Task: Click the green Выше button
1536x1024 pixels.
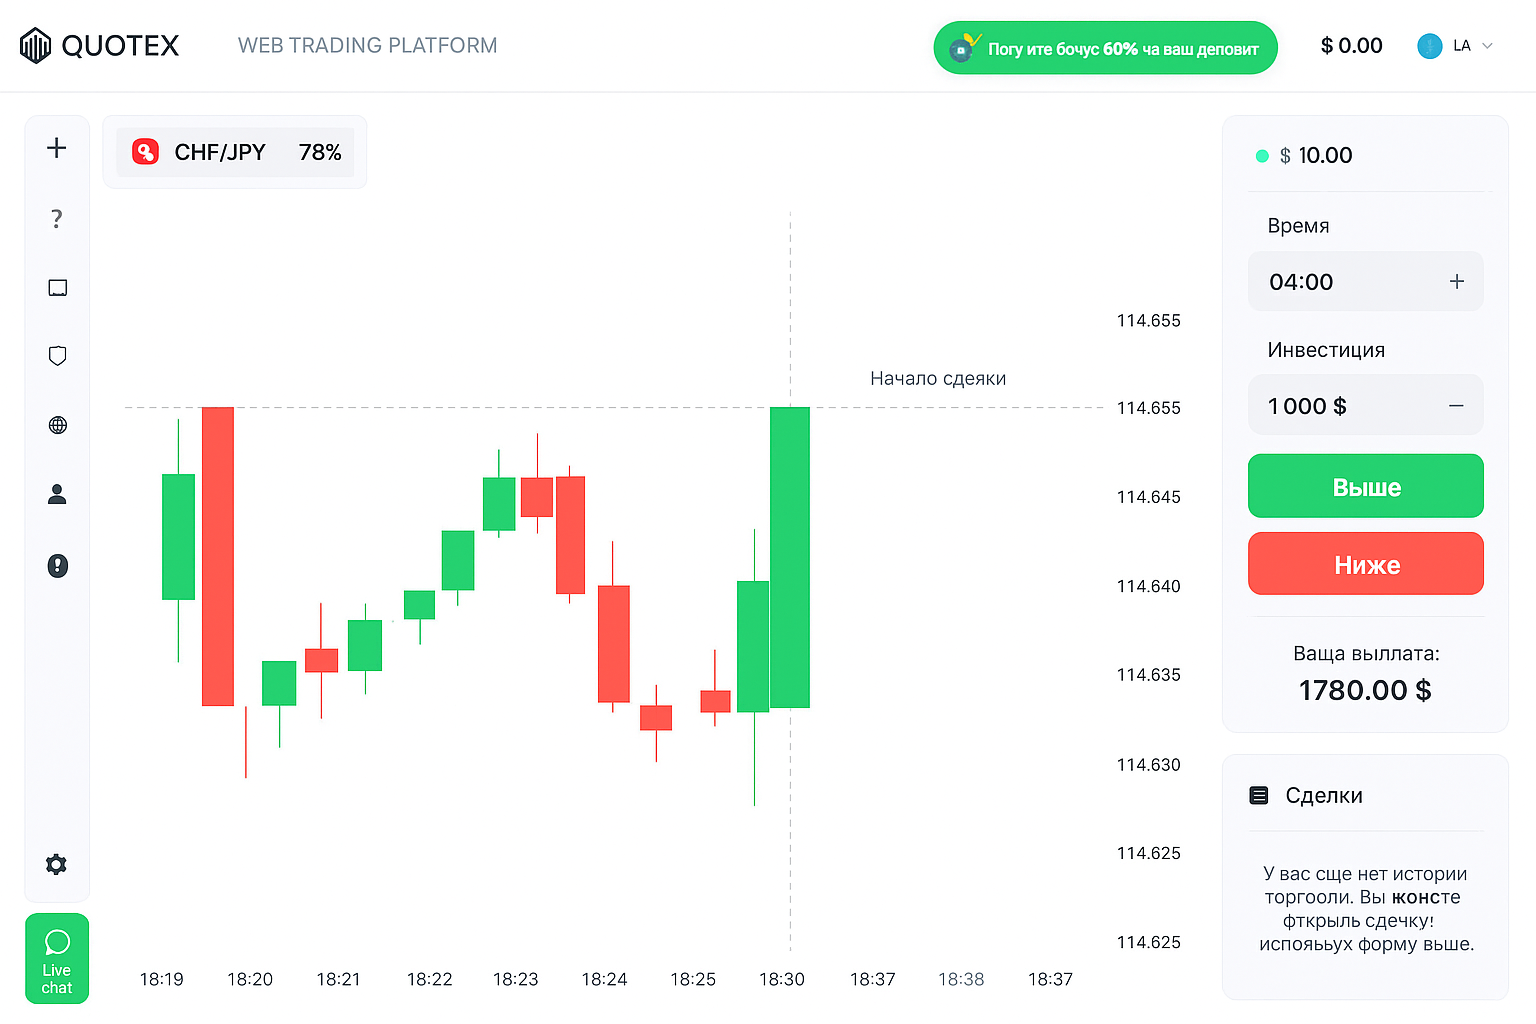Action: tap(1365, 486)
